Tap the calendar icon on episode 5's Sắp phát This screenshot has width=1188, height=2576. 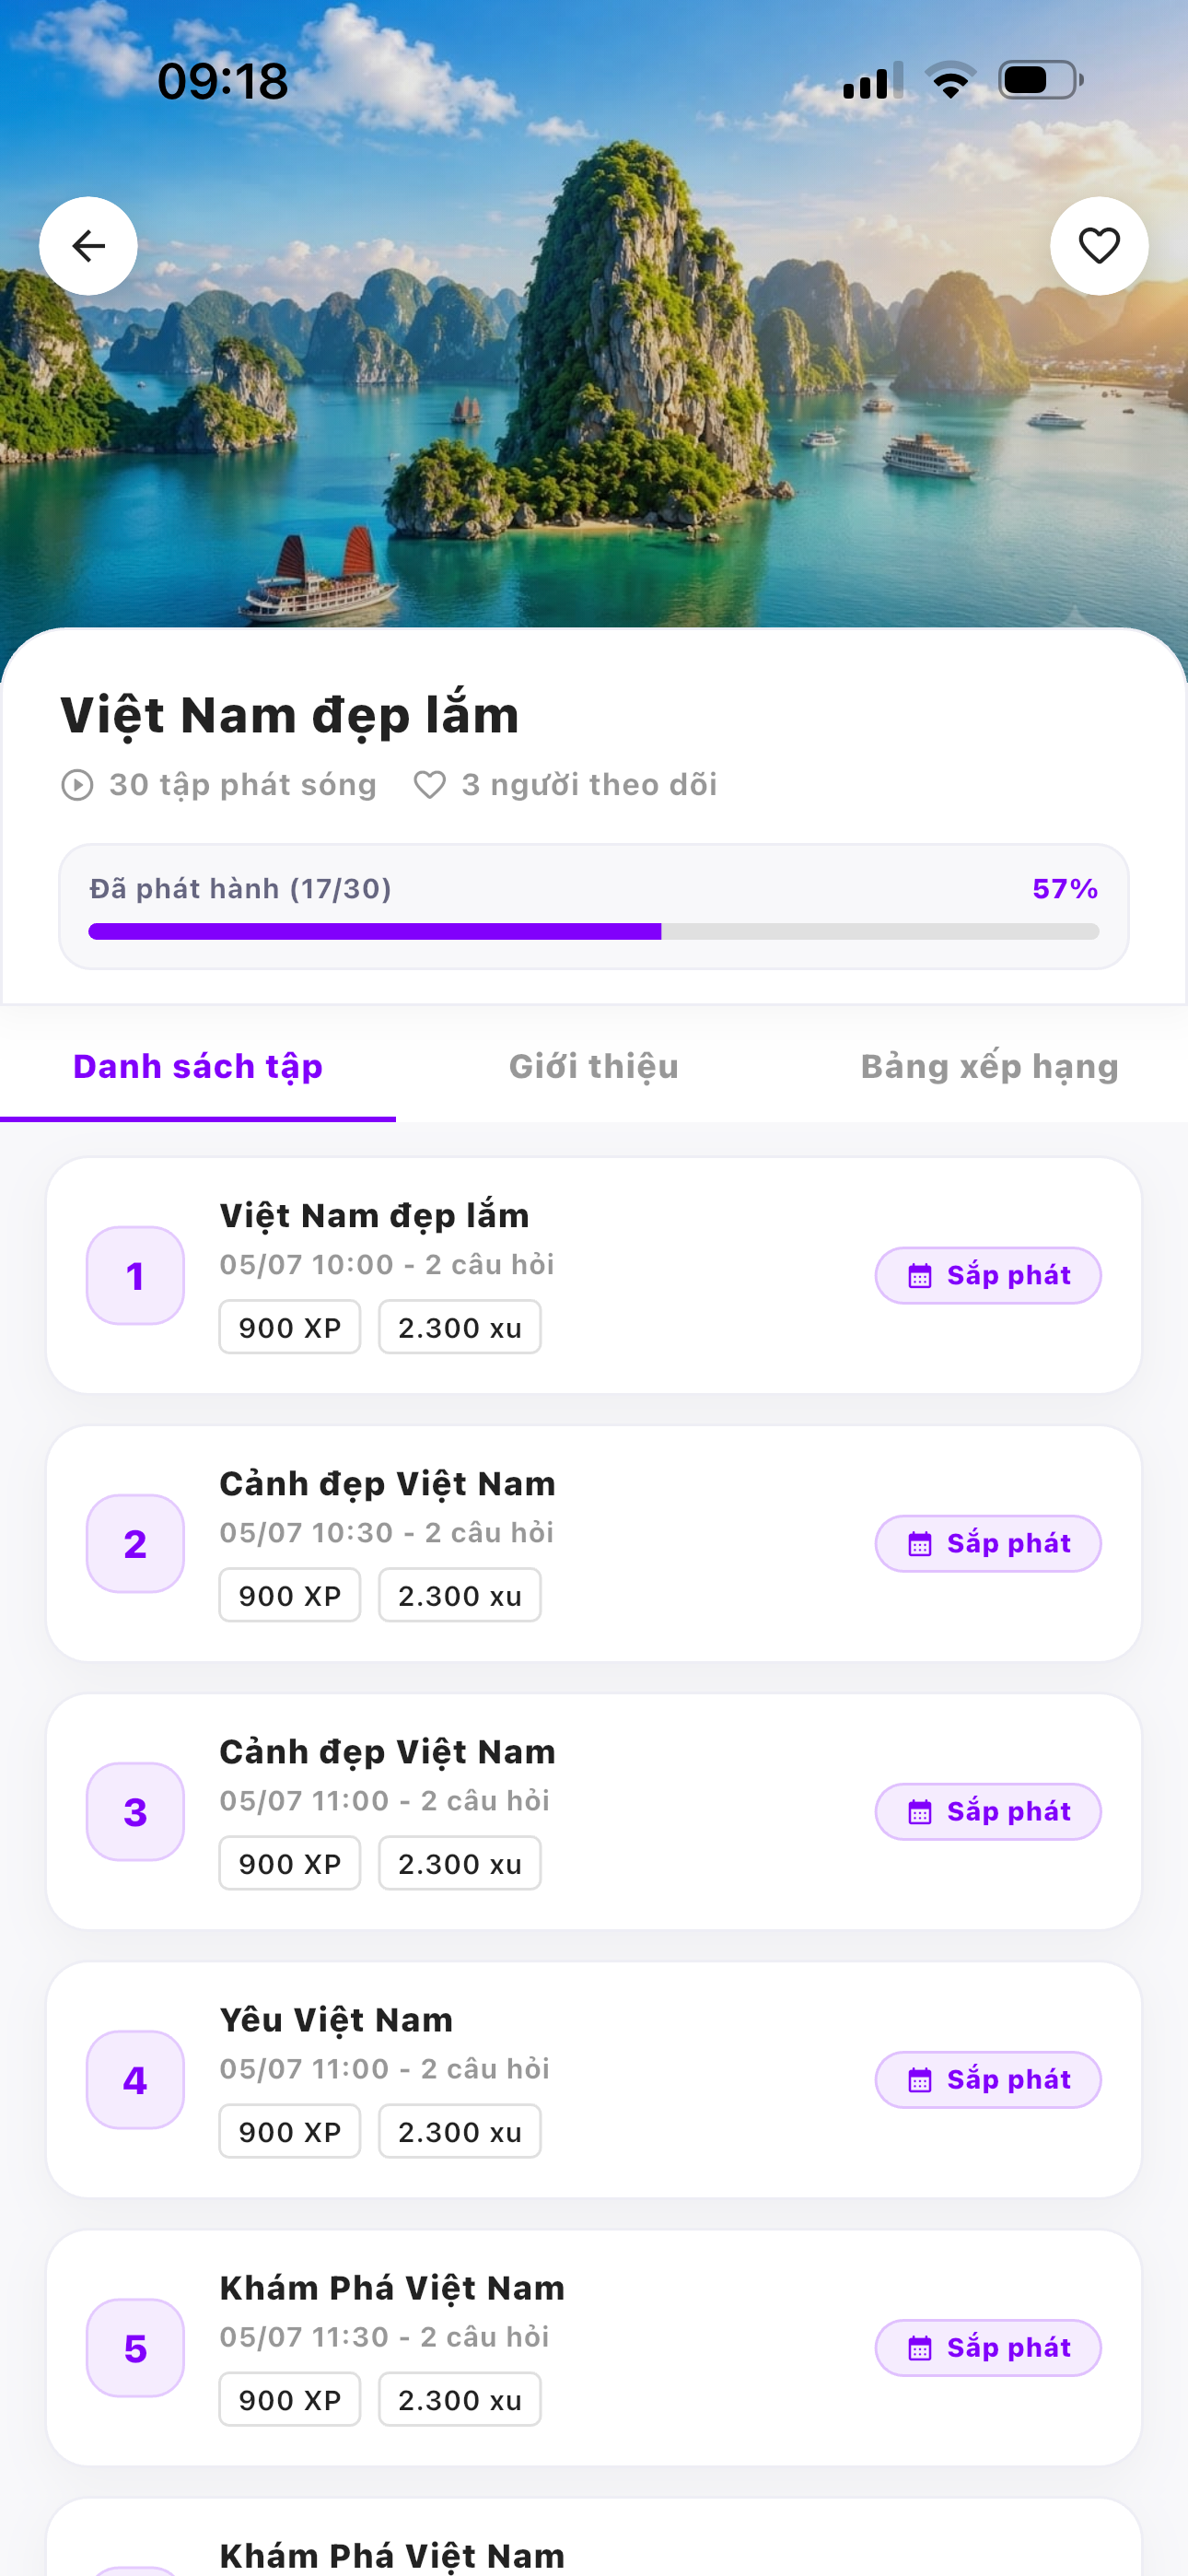920,2348
